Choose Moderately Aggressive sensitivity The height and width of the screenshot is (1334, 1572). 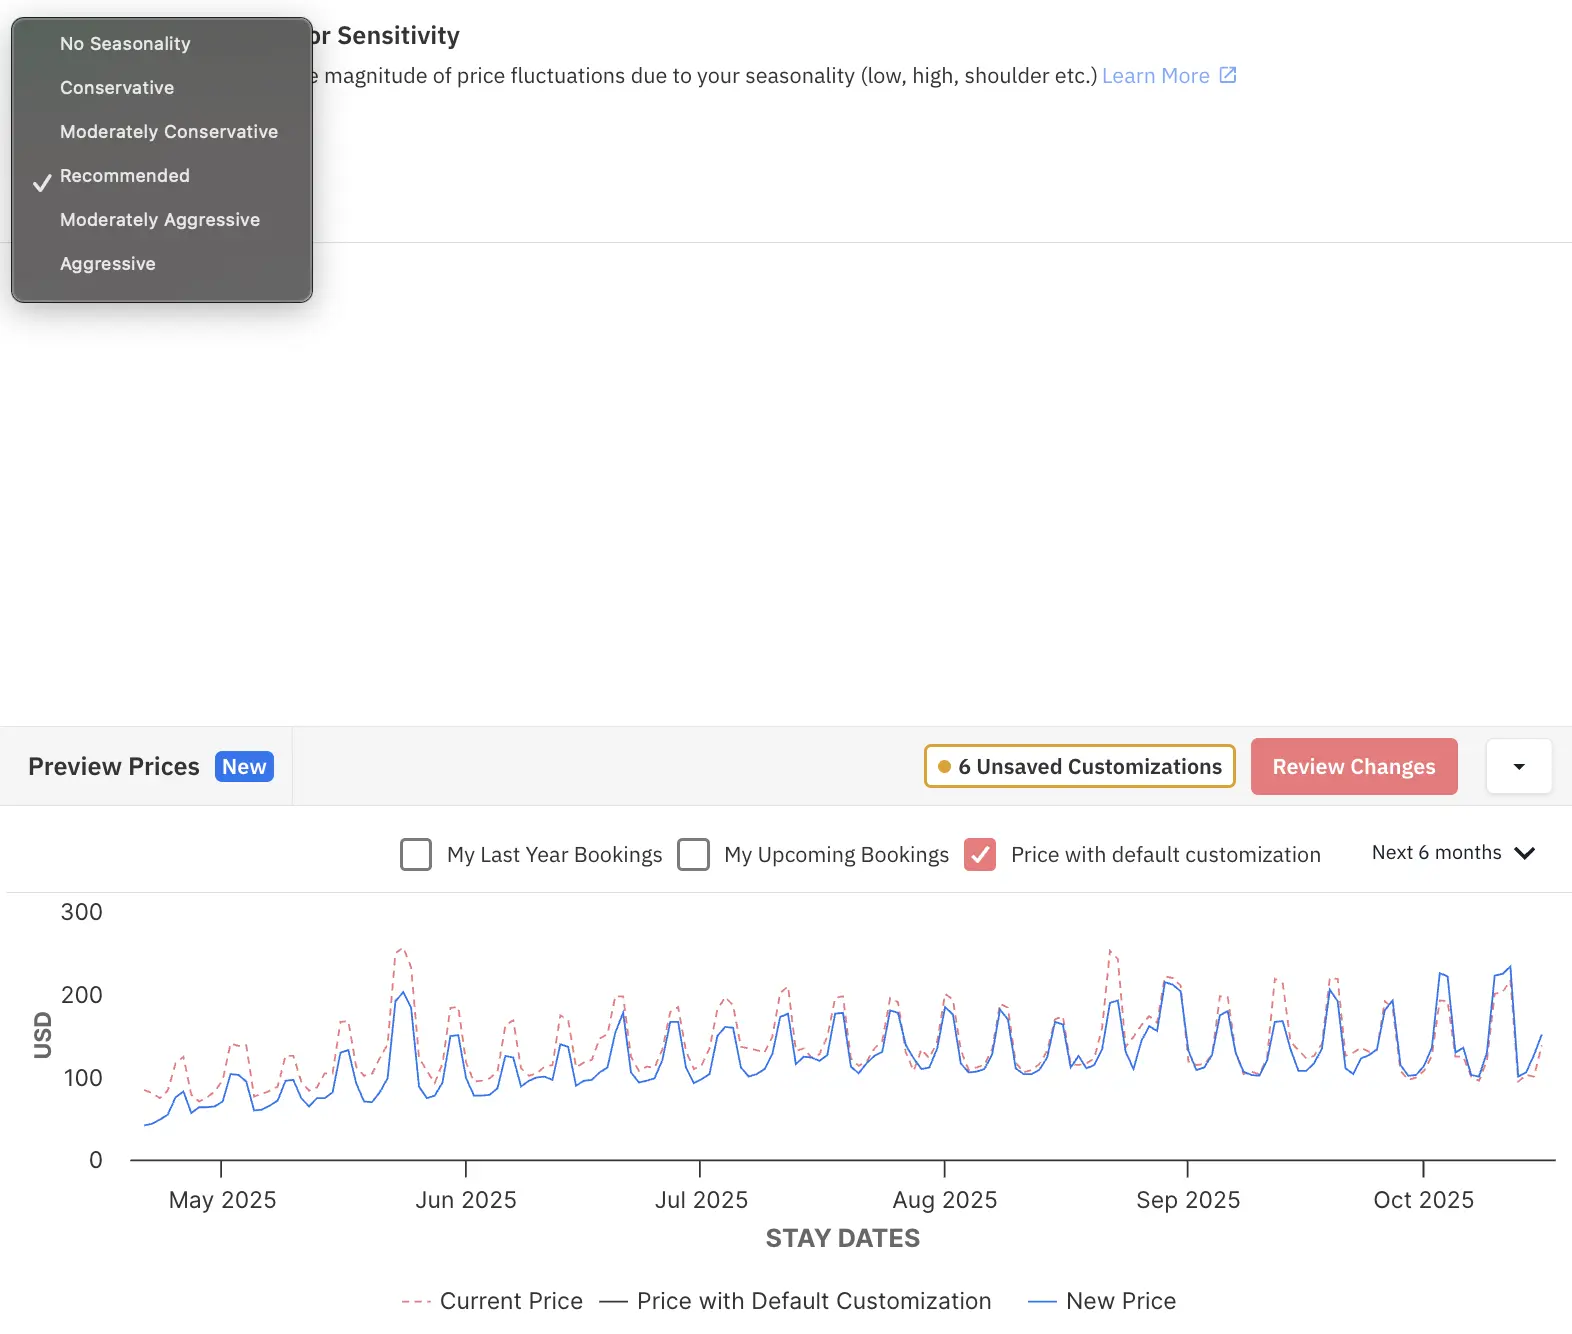160,220
